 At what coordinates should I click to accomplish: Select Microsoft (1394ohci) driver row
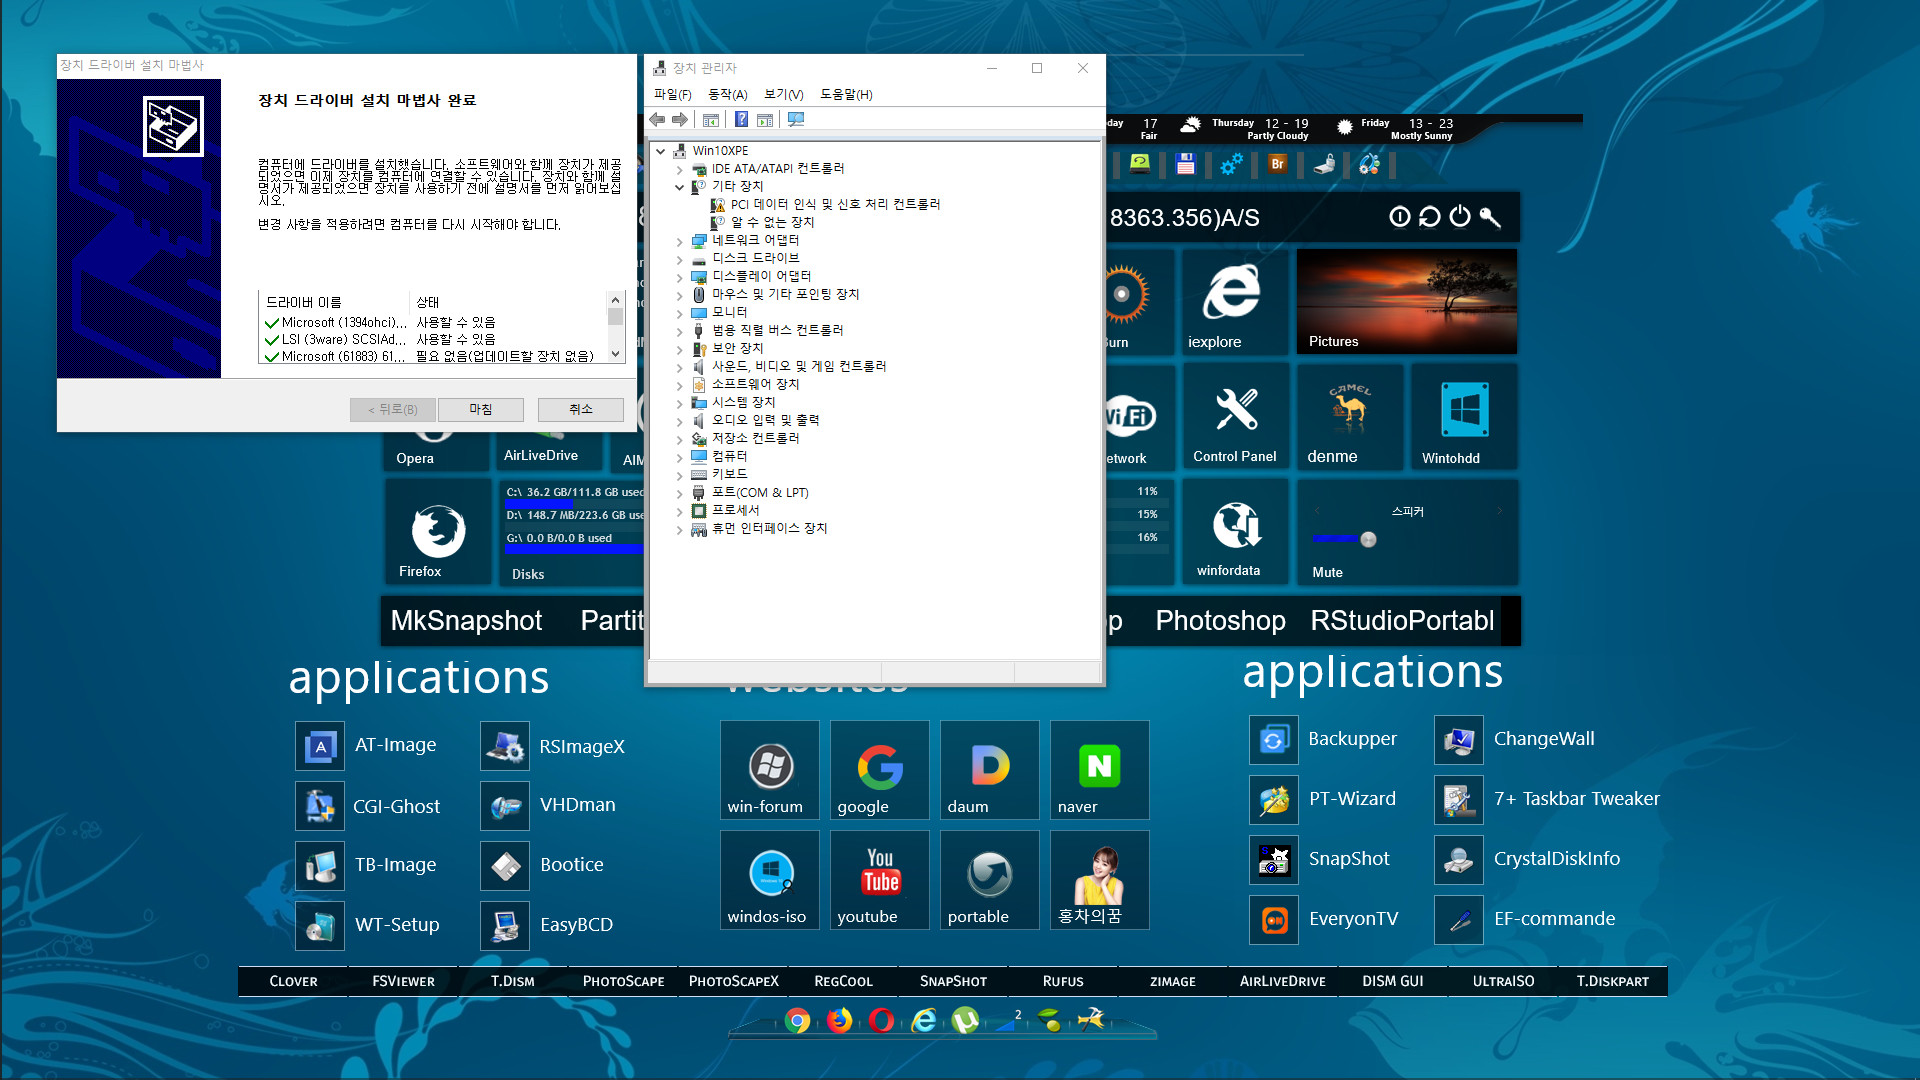tap(430, 322)
